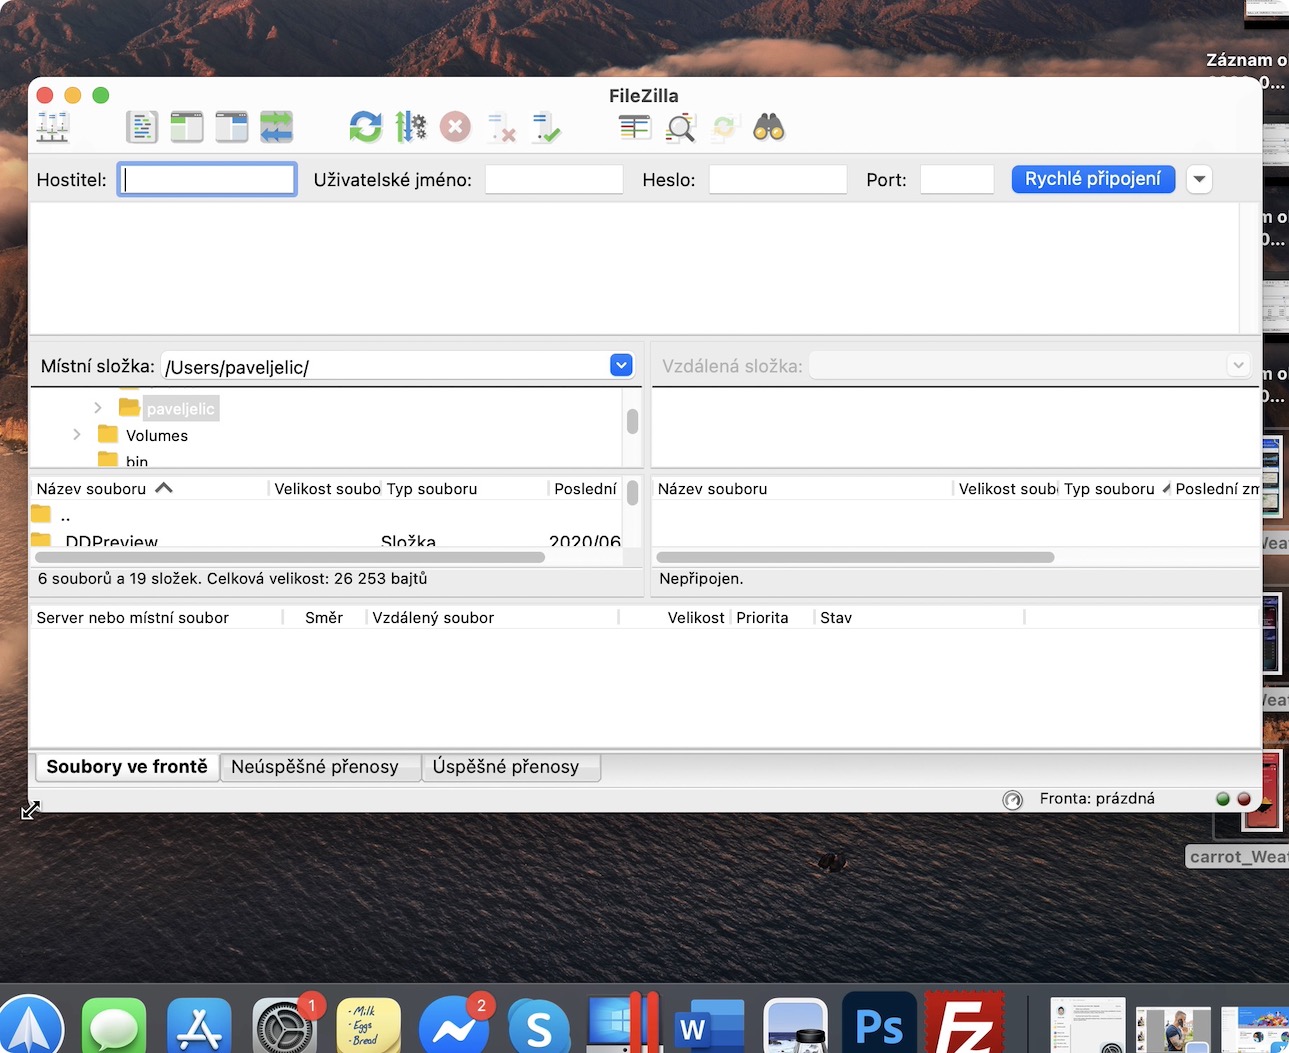Sort local files by Velikost souboru
Viewport: 1289px width, 1053px height.
click(326, 489)
